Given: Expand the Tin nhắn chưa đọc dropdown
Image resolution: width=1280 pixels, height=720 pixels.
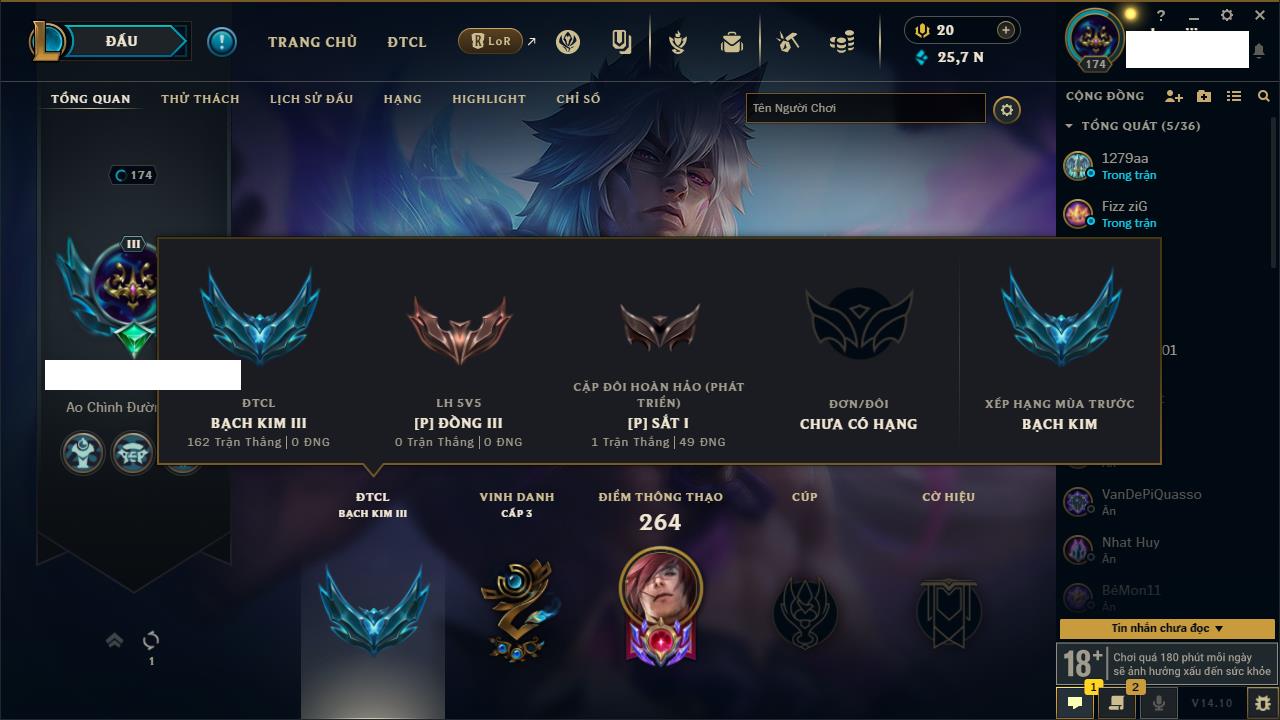Looking at the screenshot, I should [x=1167, y=628].
